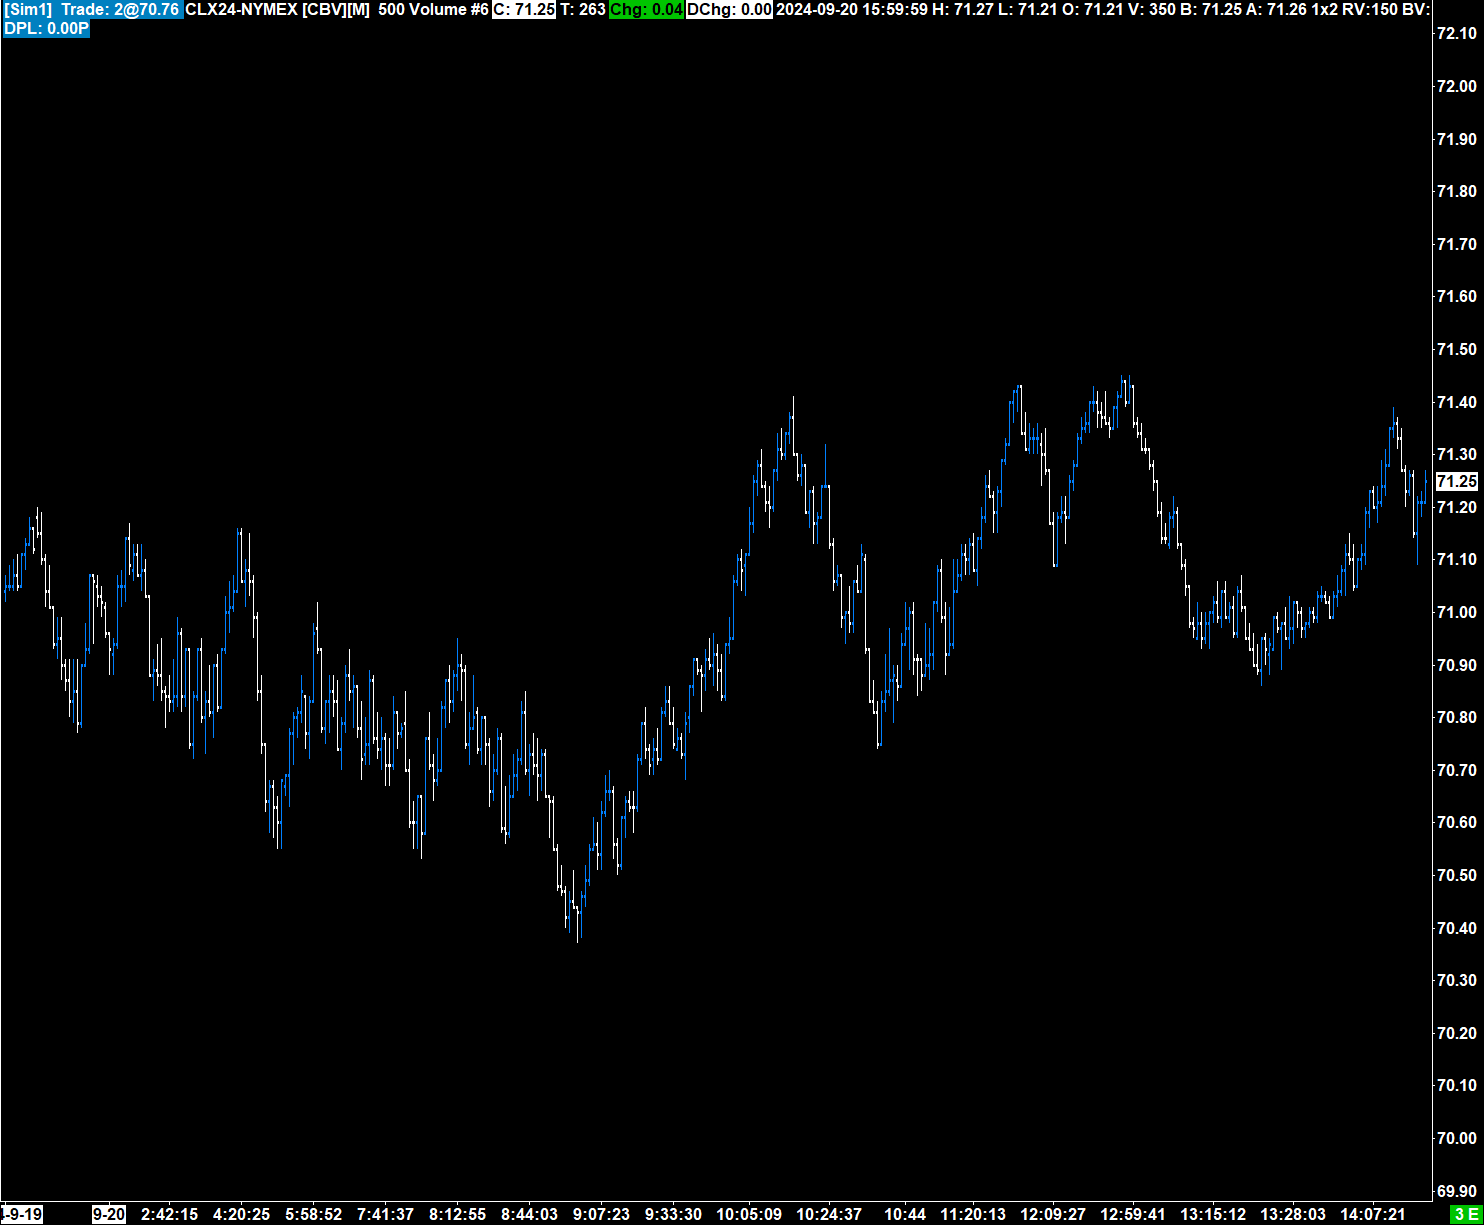Screen dimensions: 1484x1225
Task: Click the 70.20 price scale label
Action: (1456, 1033)
